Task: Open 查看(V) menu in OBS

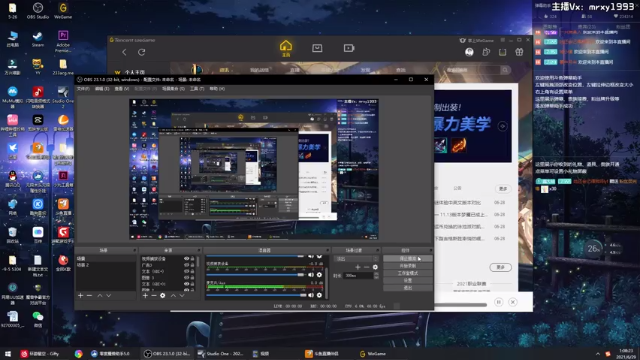Action: (x=122, y=89)
